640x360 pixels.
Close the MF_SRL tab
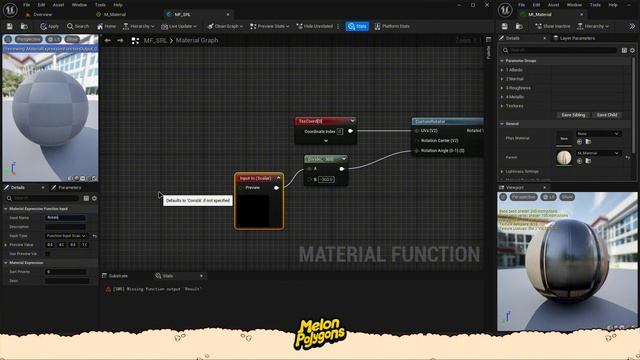(x=228, y=14)
